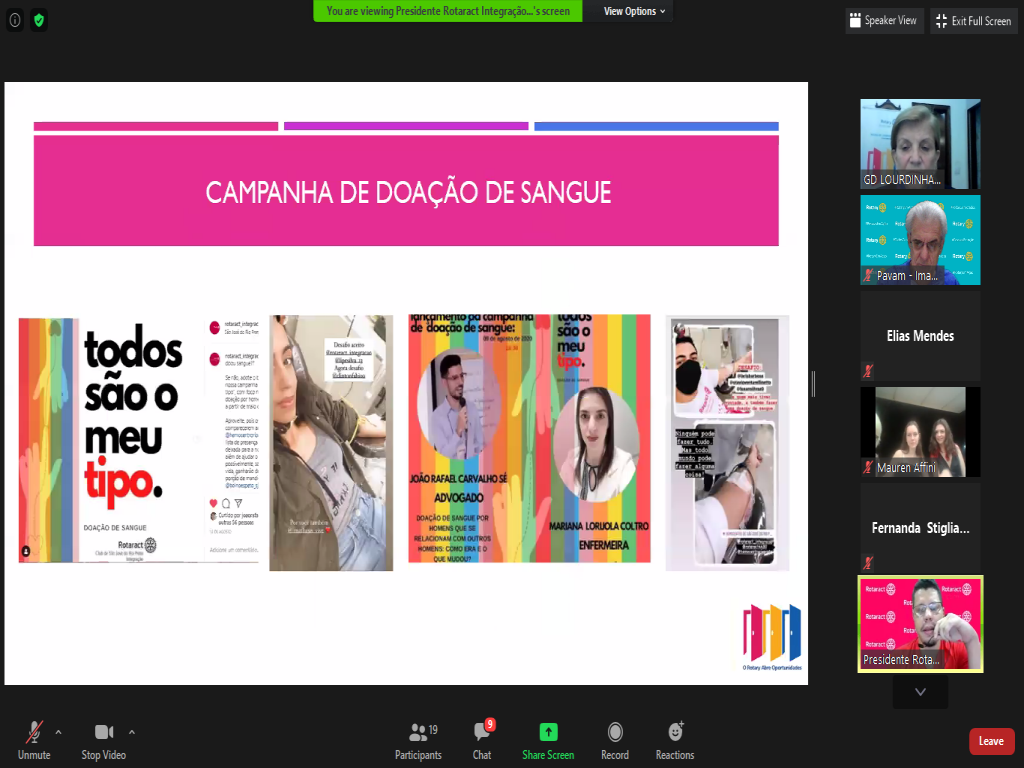Select the GD Lourdinha video thumbnail
The image size is (1024, 768).
click(x=920, y=143)
